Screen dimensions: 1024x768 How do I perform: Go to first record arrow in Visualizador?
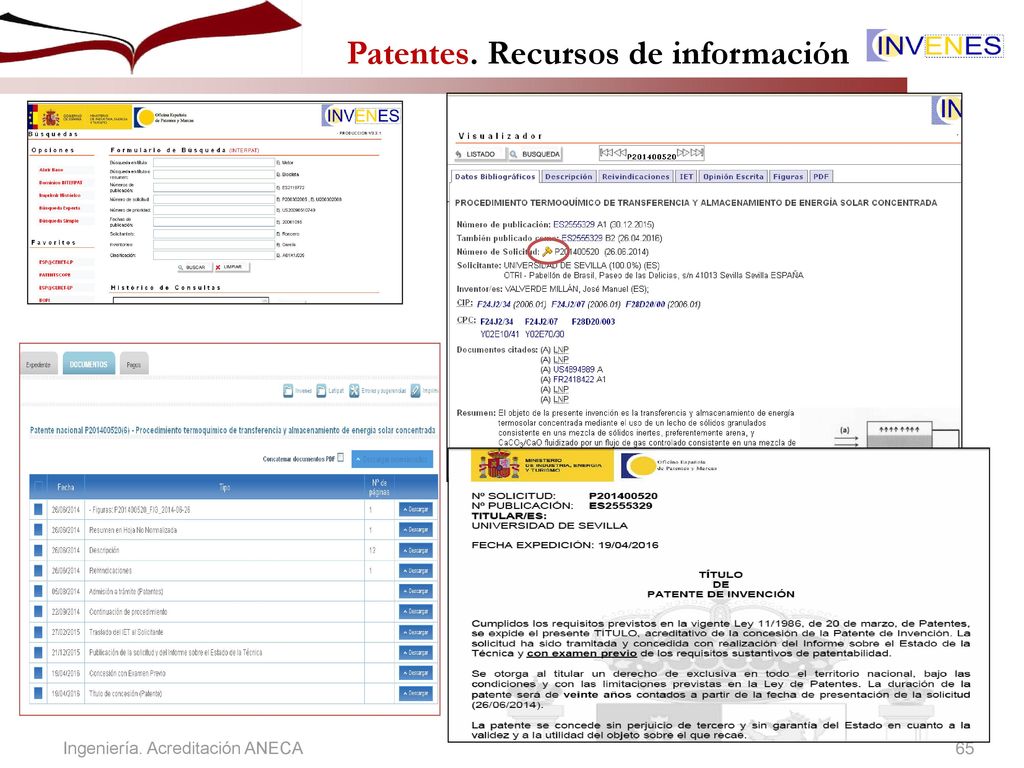coord(605,153)
